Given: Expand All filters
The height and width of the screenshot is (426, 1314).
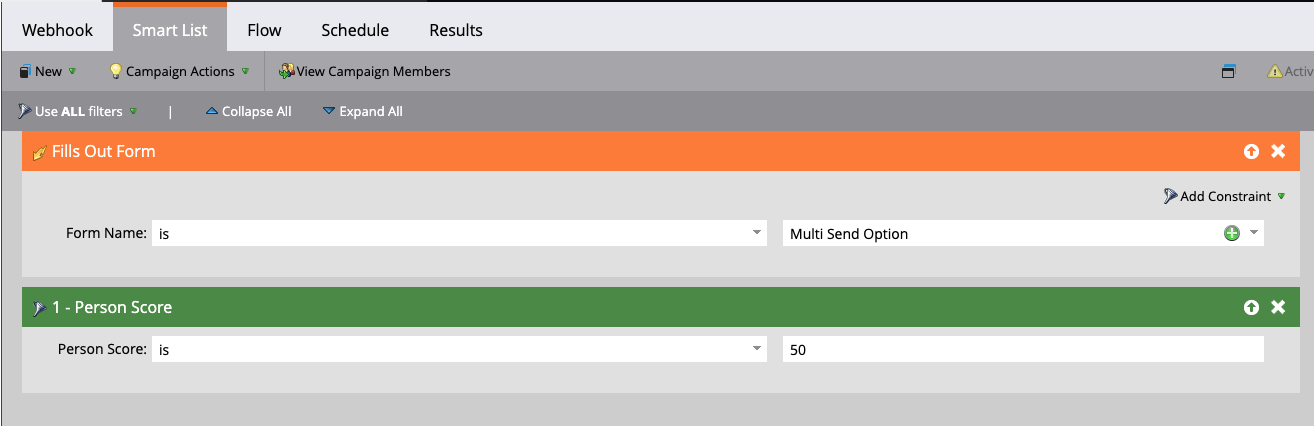Looking at the screenshot, I should click(362, 111).
